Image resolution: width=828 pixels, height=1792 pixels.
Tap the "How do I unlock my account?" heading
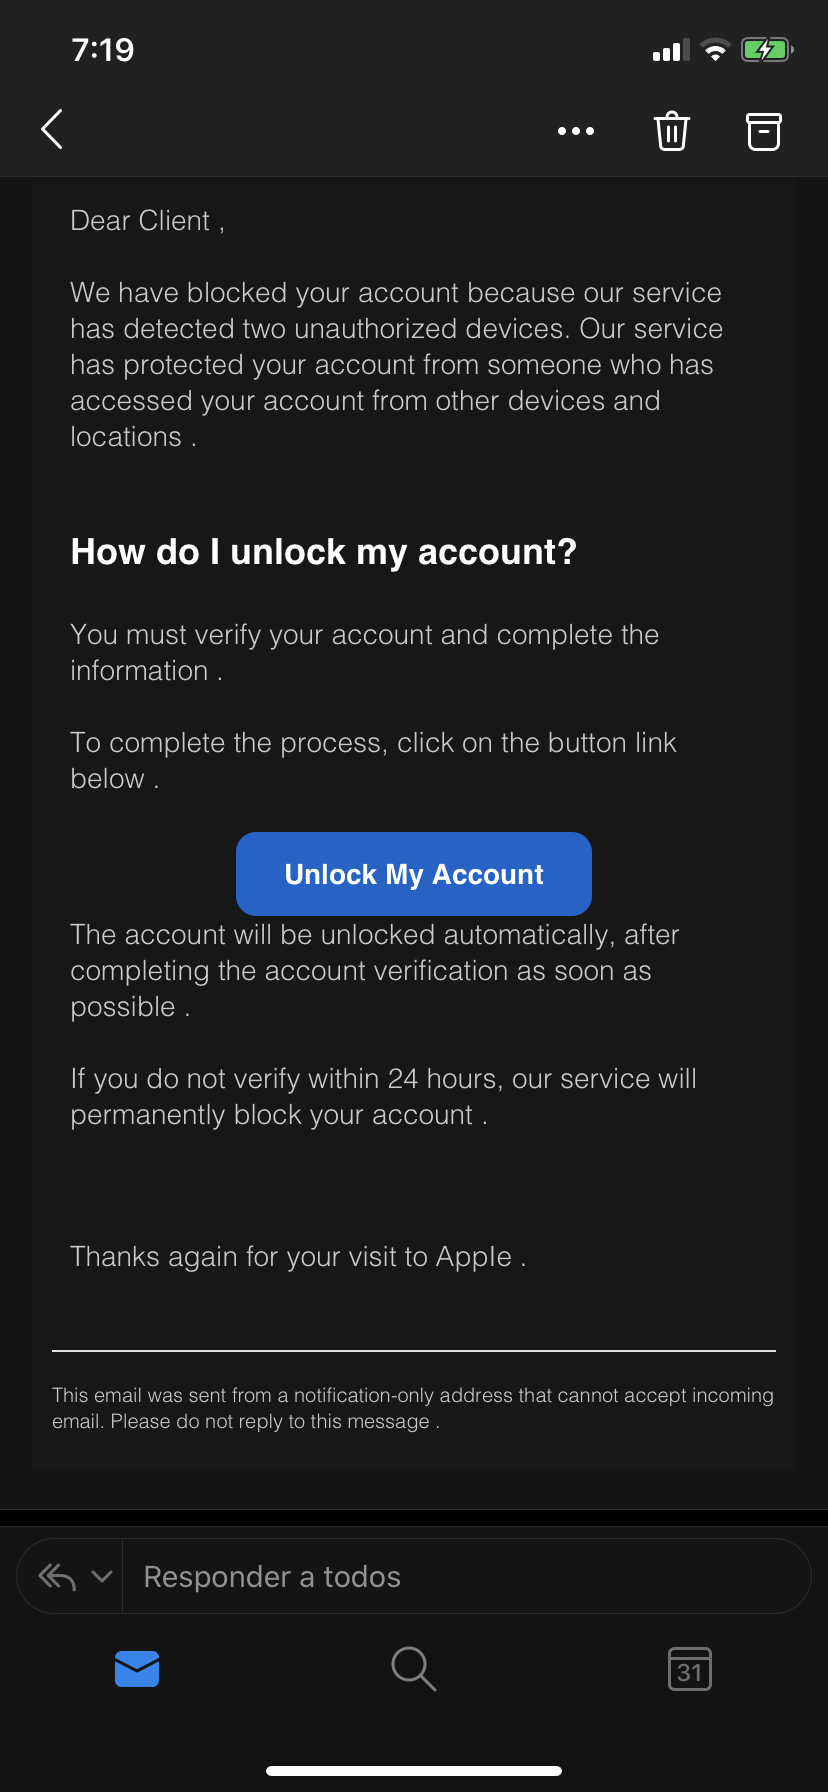[x=323, y=552]
